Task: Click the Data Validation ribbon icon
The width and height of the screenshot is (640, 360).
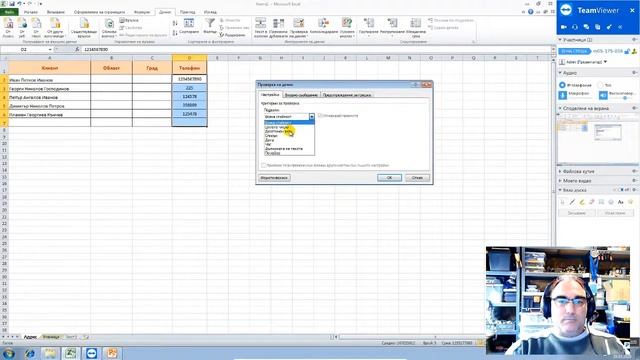Action: click(x=299, y=24)
